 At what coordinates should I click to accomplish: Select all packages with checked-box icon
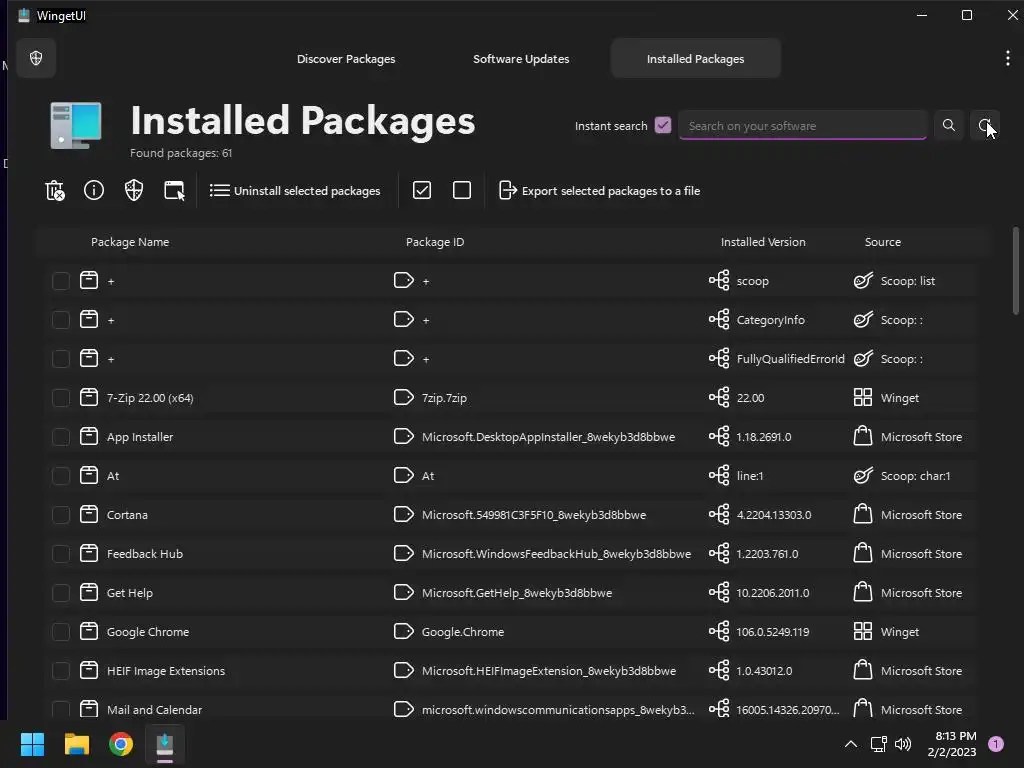pos(422,190)
